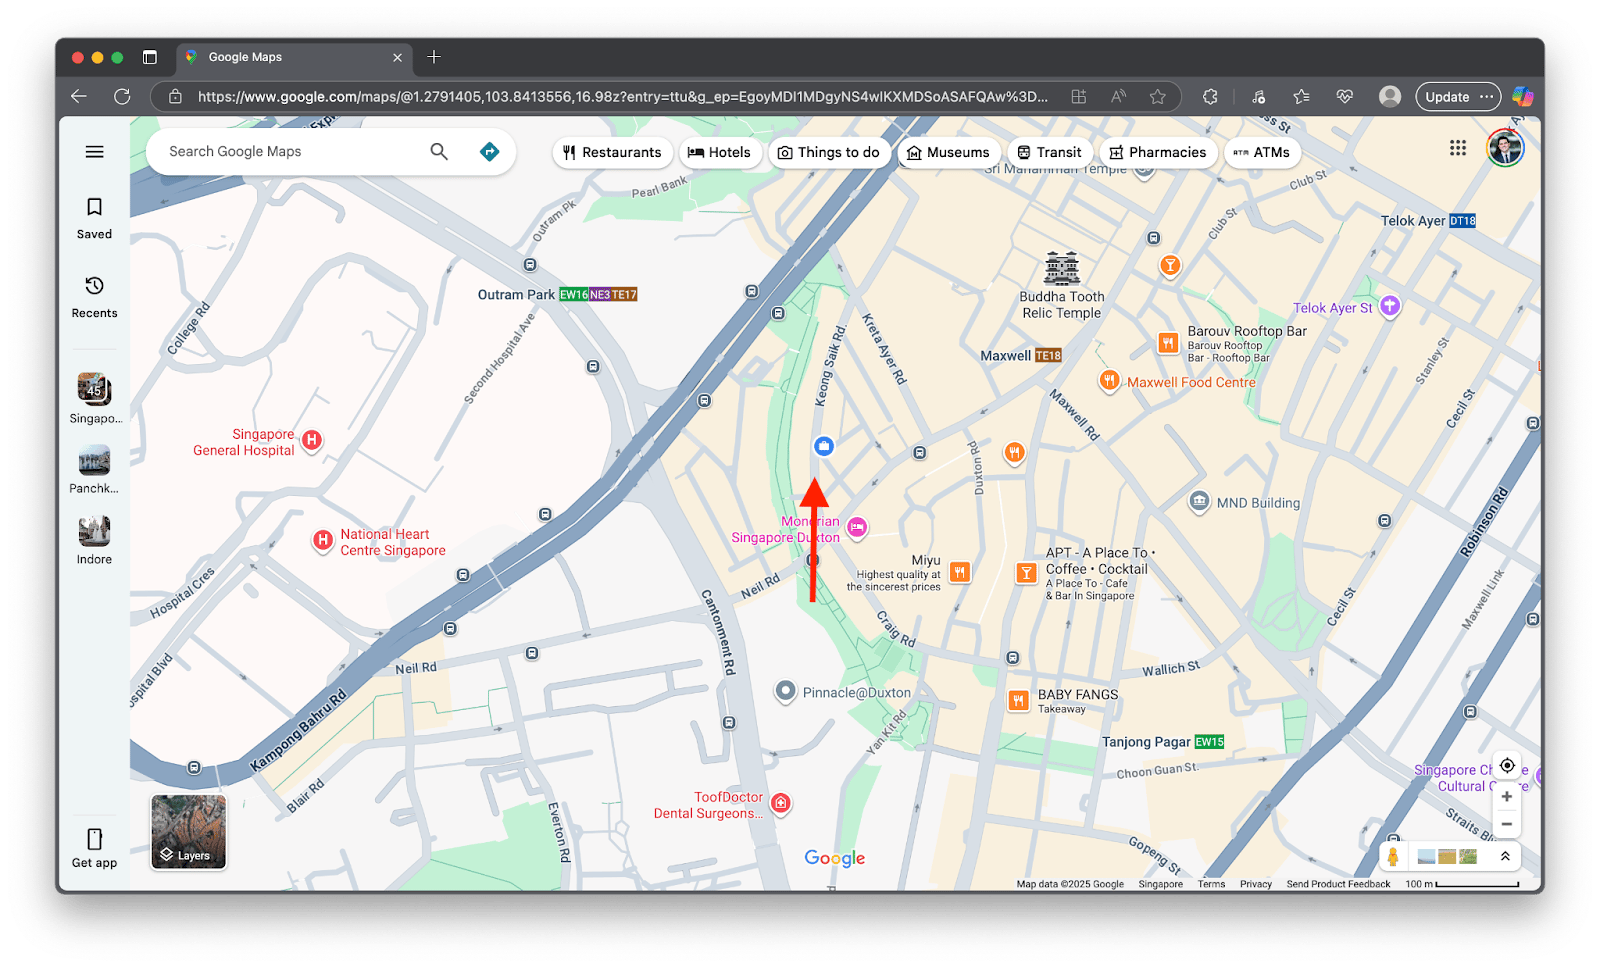1600x967 pixels.
Task: Open a new browser tab
Action: 434,57
